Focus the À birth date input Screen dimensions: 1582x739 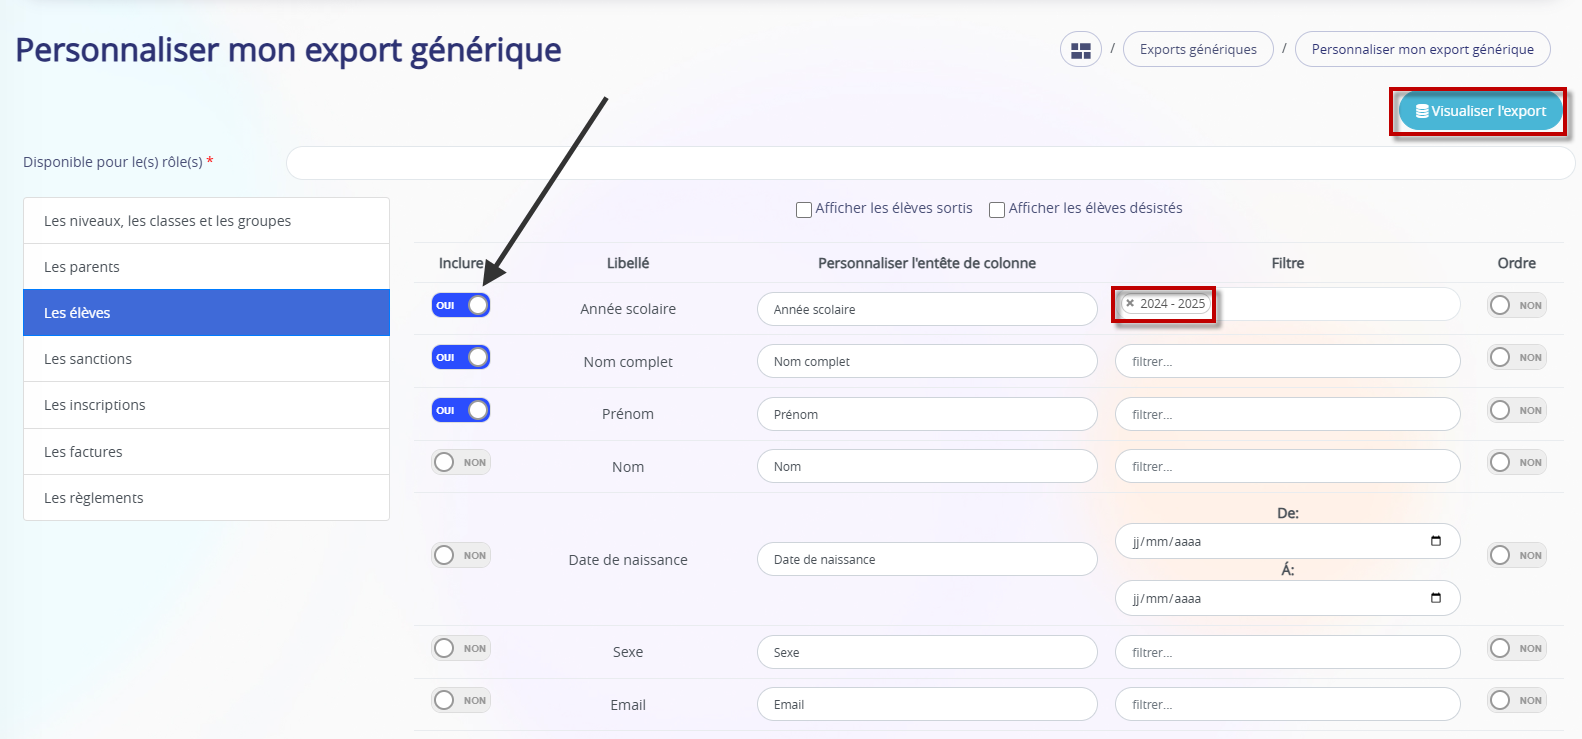pyautogui.click(x=1287, y=598)
